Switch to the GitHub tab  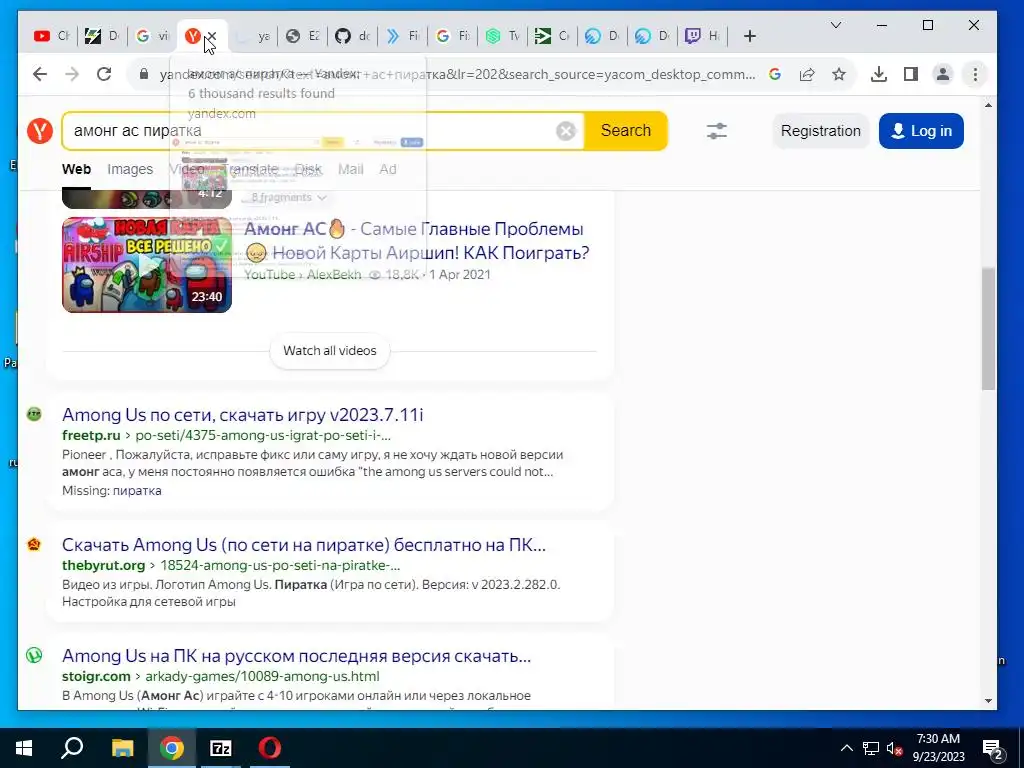(x=353, y=36)
